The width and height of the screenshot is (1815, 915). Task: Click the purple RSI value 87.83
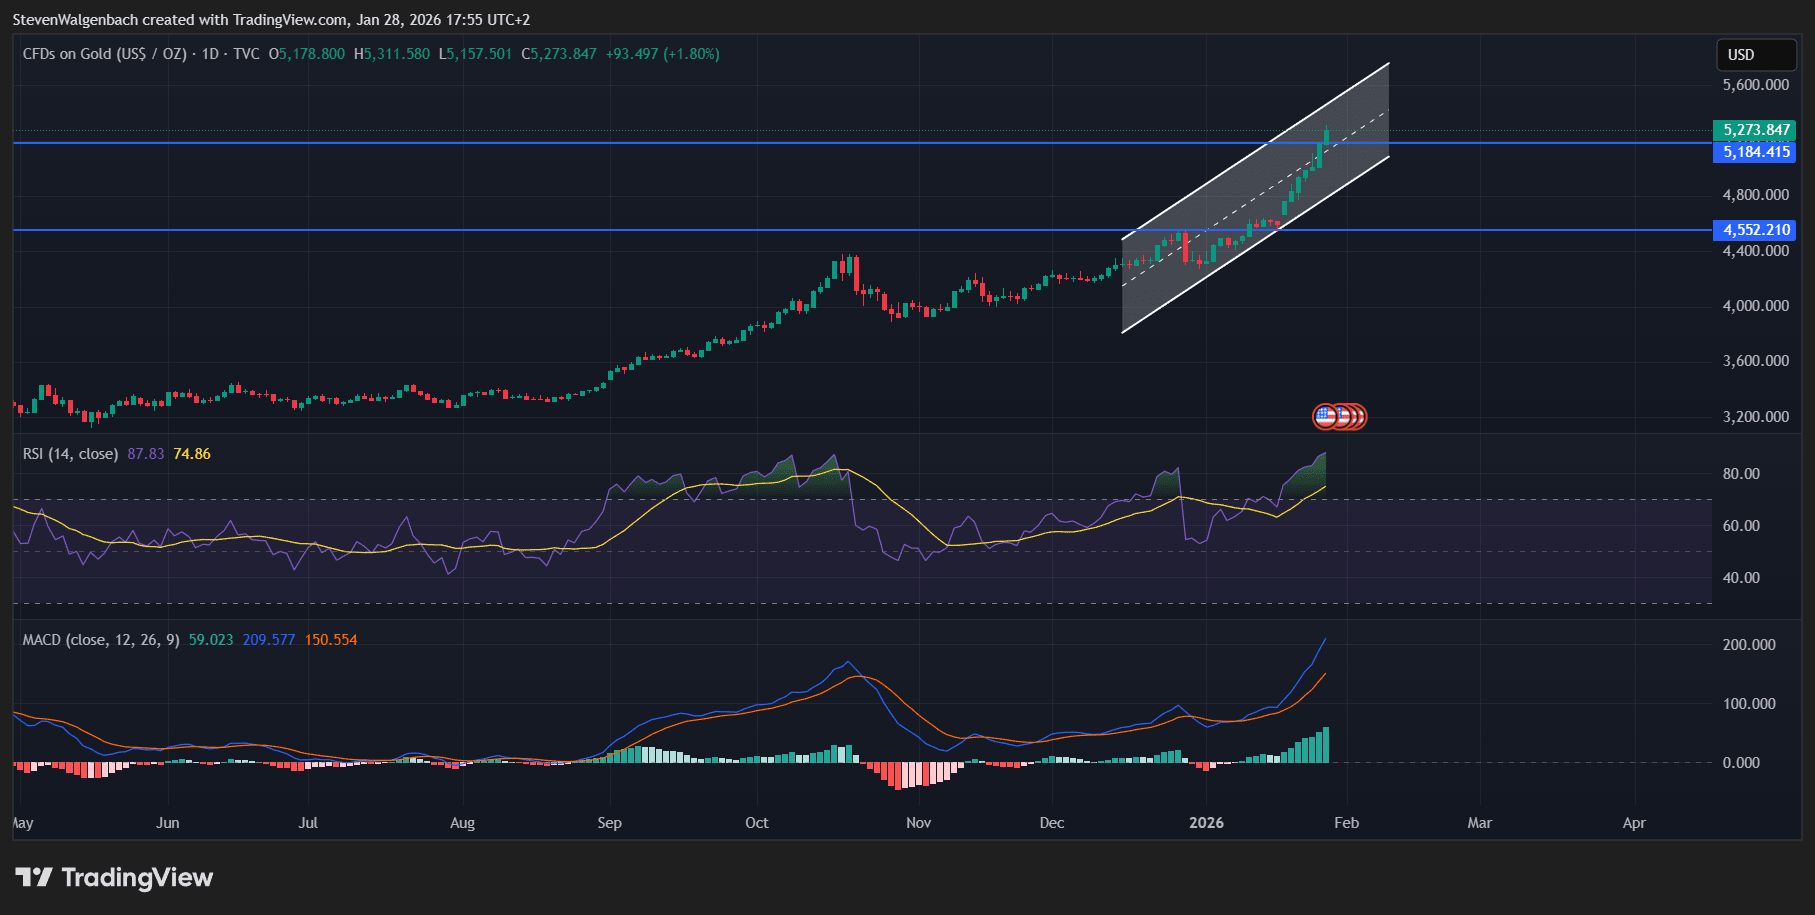click(x=148, y=453)
